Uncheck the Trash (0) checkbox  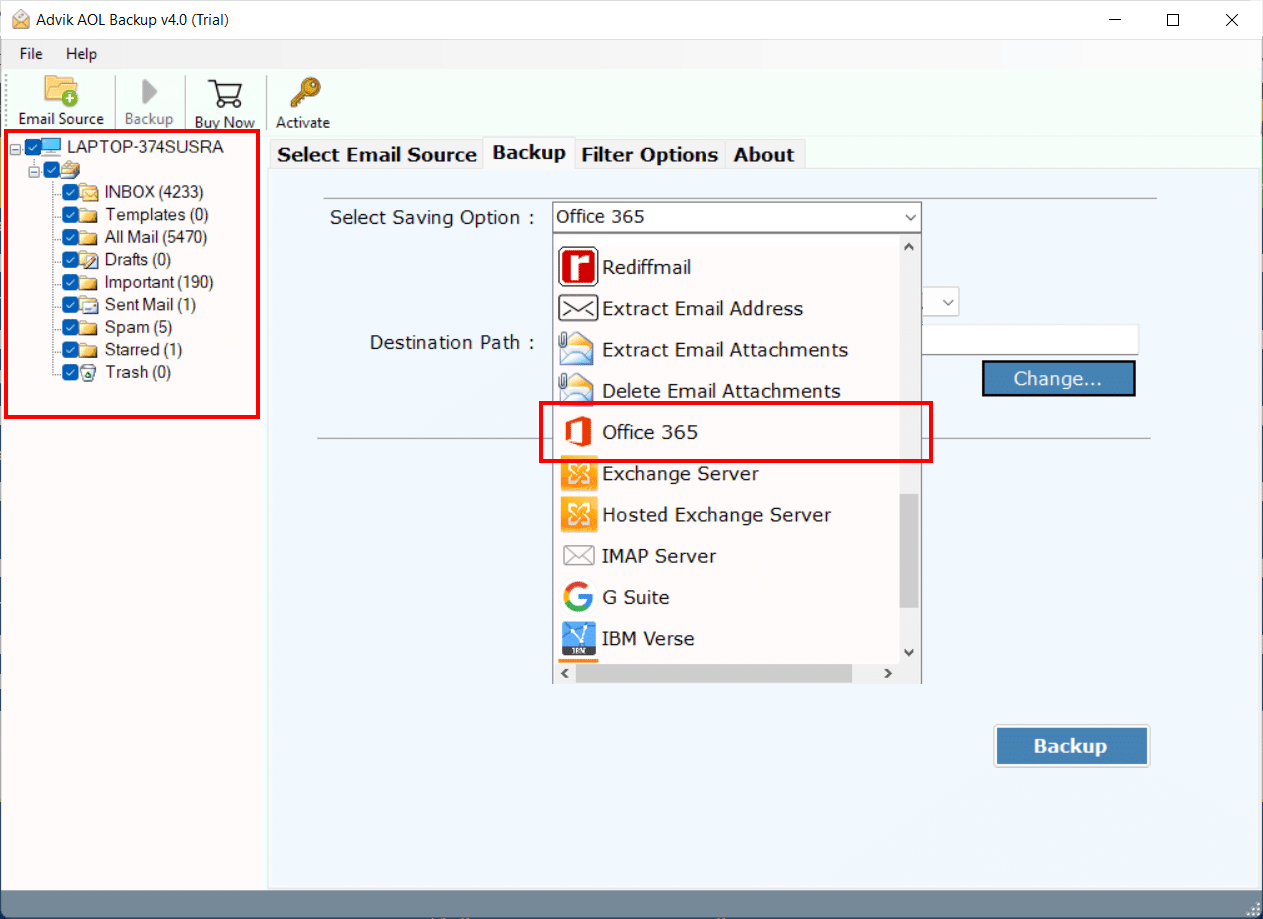70,372
